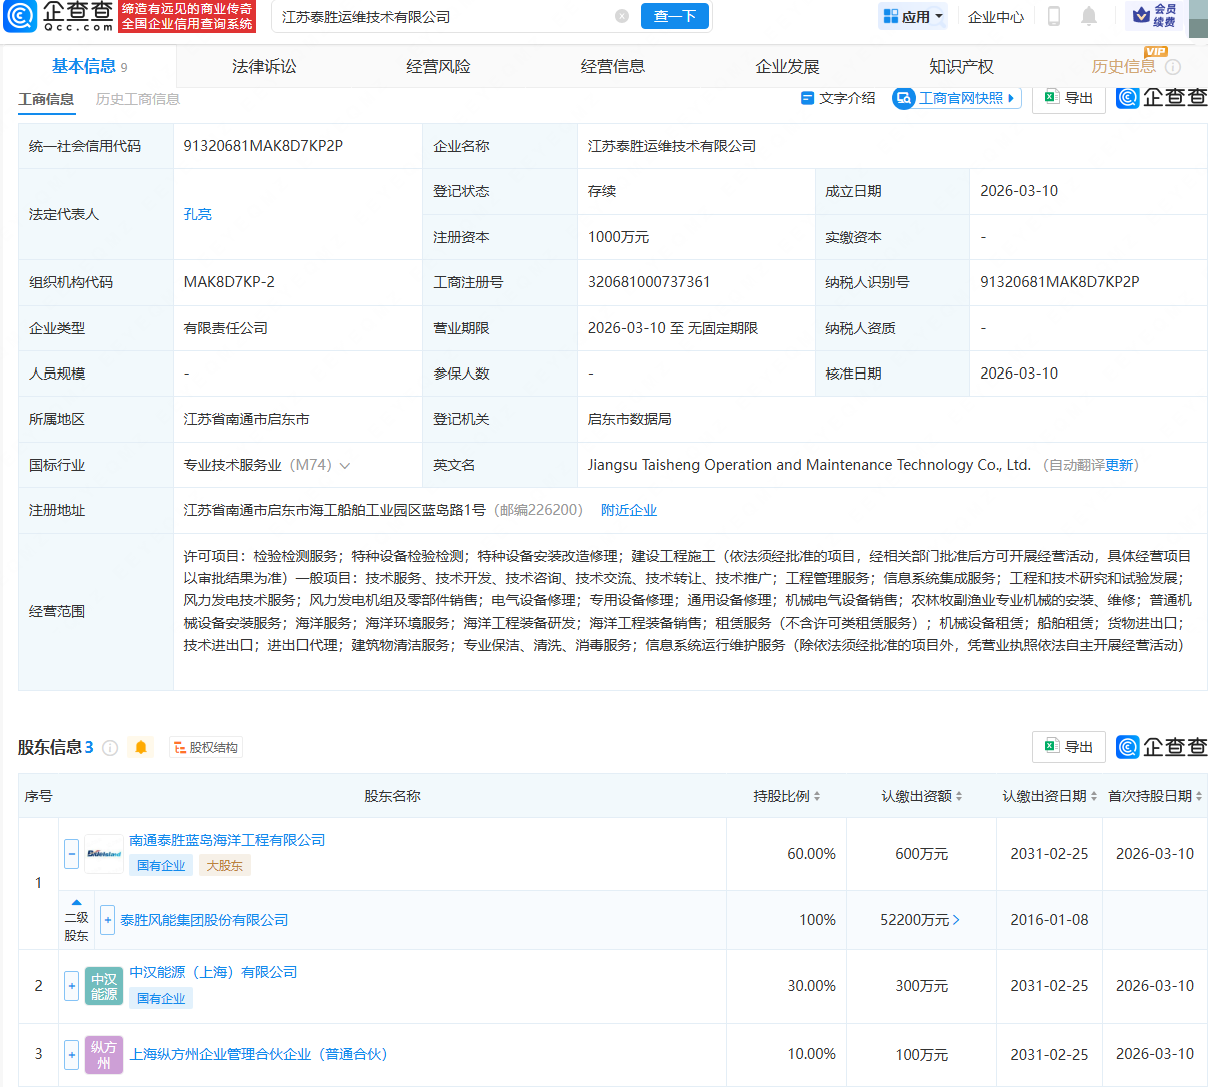Image resolution: width=1208 pixels, height=1087 pixels.
Task: Open the 应用 dropdown menu
Action: tap(912, 16)
